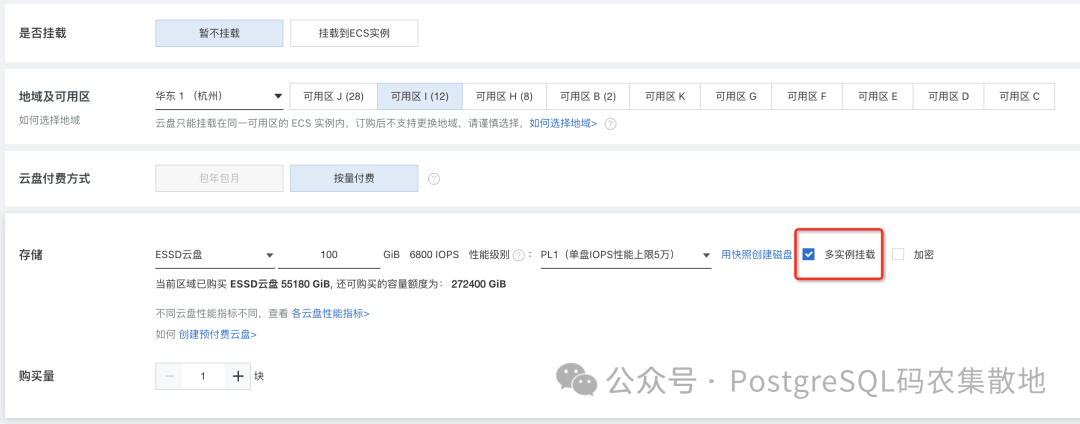Toggle the 多实例挂载 checkbox
This screenshot has height=424, width=1080.
tap(809, 255)
